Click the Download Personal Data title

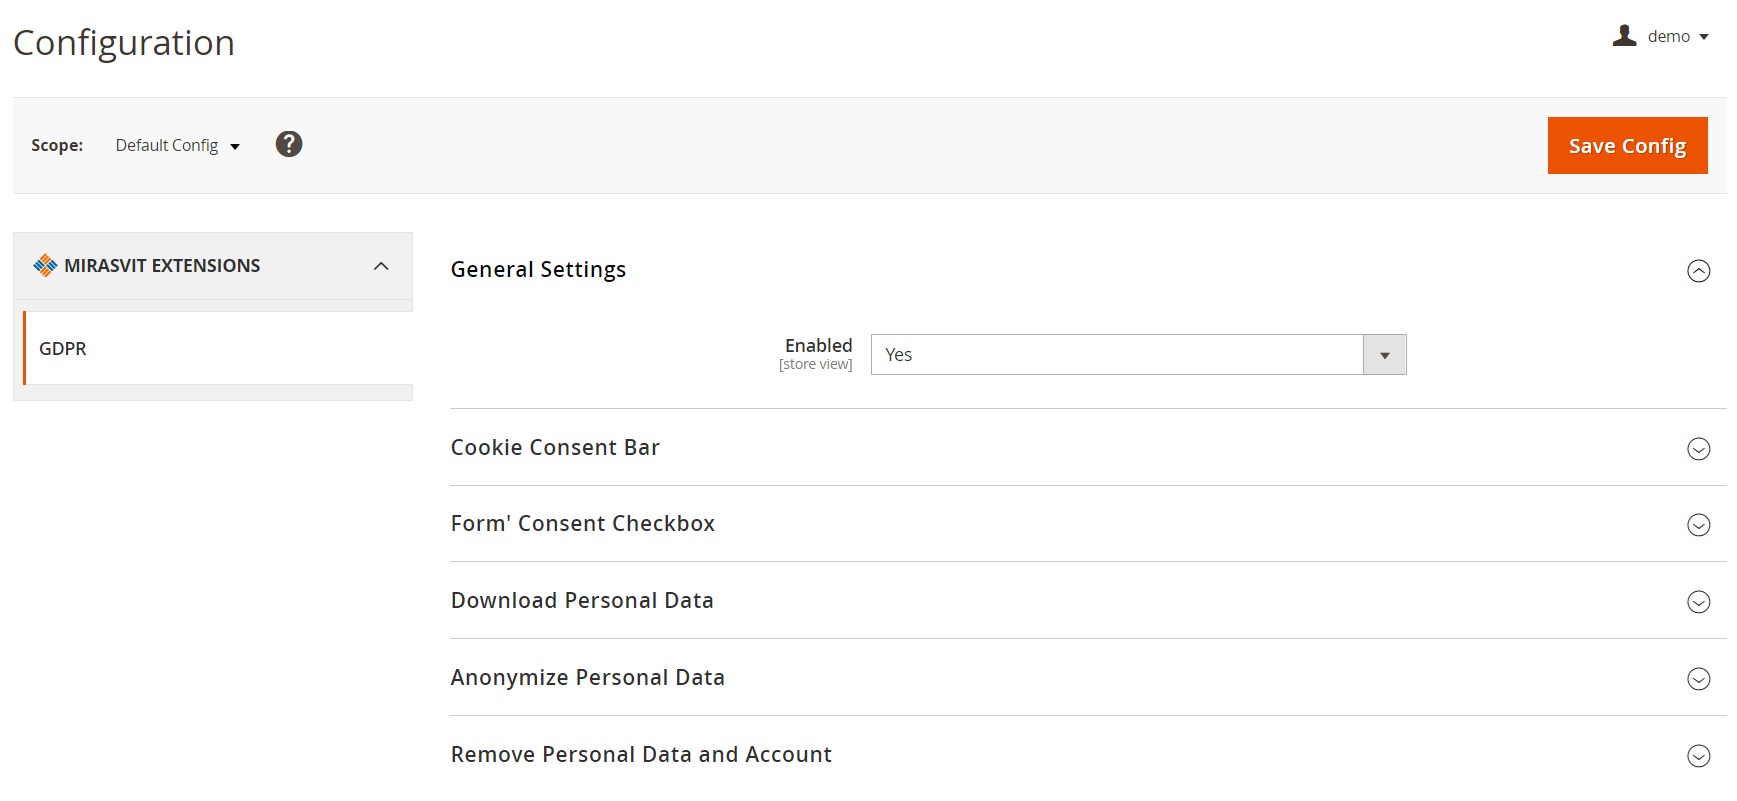[x=582, y=600]
